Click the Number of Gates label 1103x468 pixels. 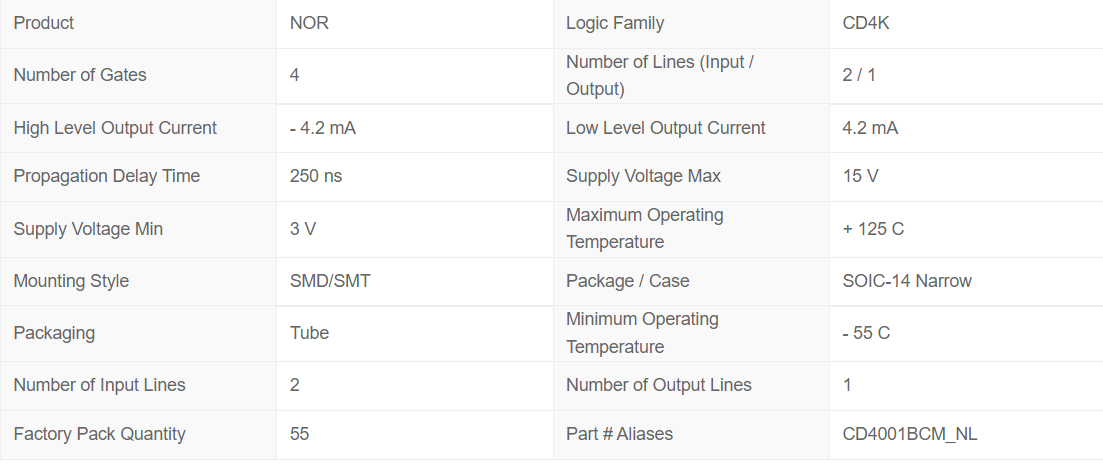80,75
